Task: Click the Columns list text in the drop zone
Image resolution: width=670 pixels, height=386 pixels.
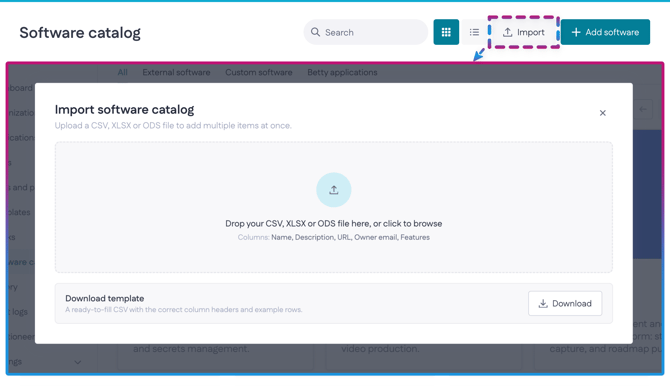Action: click(334, 237)
